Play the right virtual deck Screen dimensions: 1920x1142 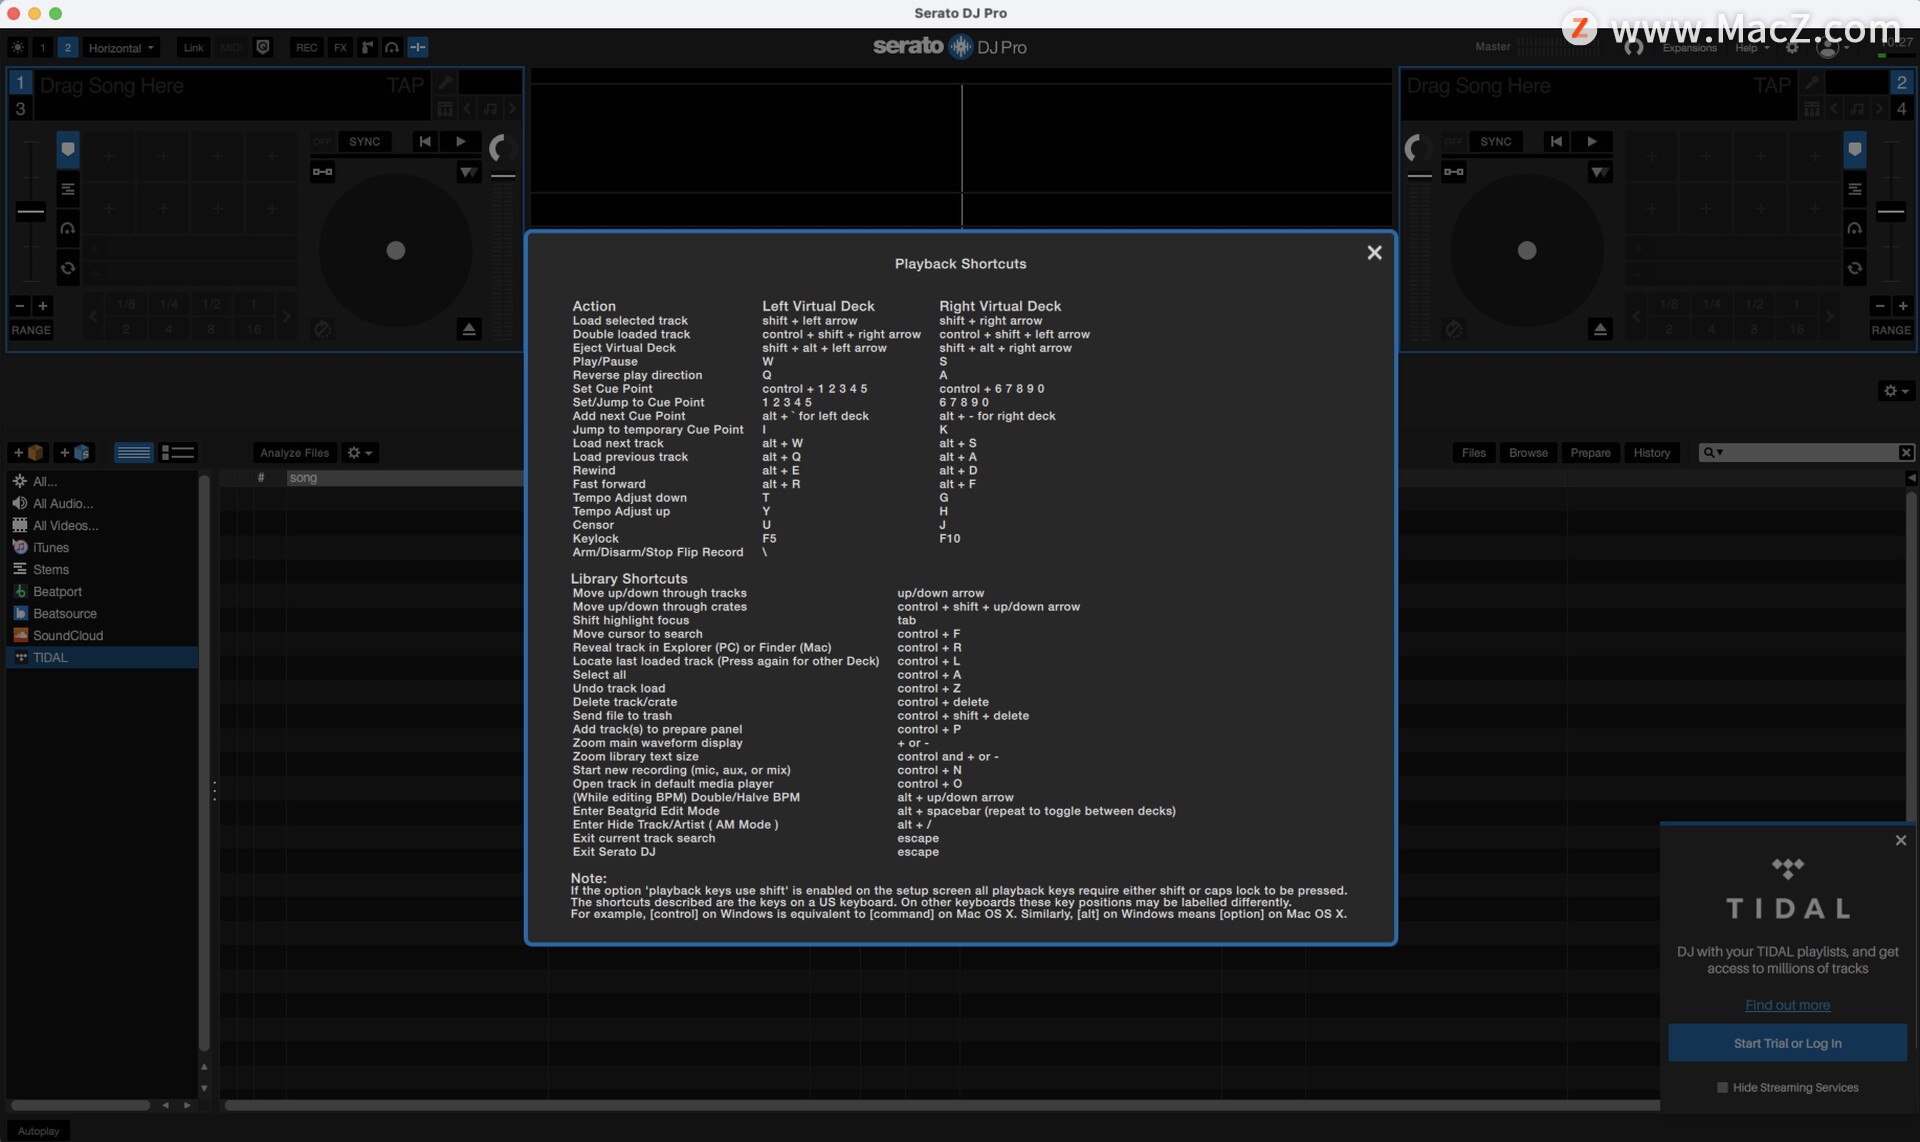pyautogui.click(x=1592, y=142)
